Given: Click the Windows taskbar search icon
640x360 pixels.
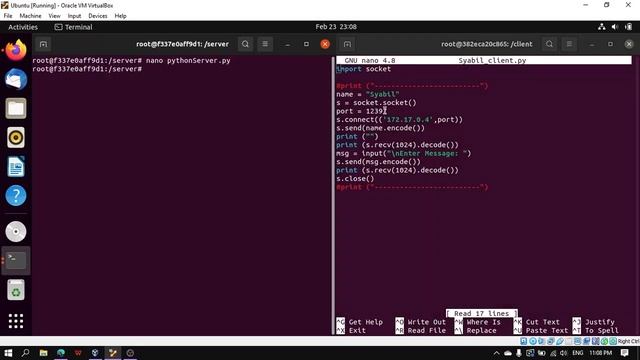Looking at the screenshot, I should click(25, 353).
